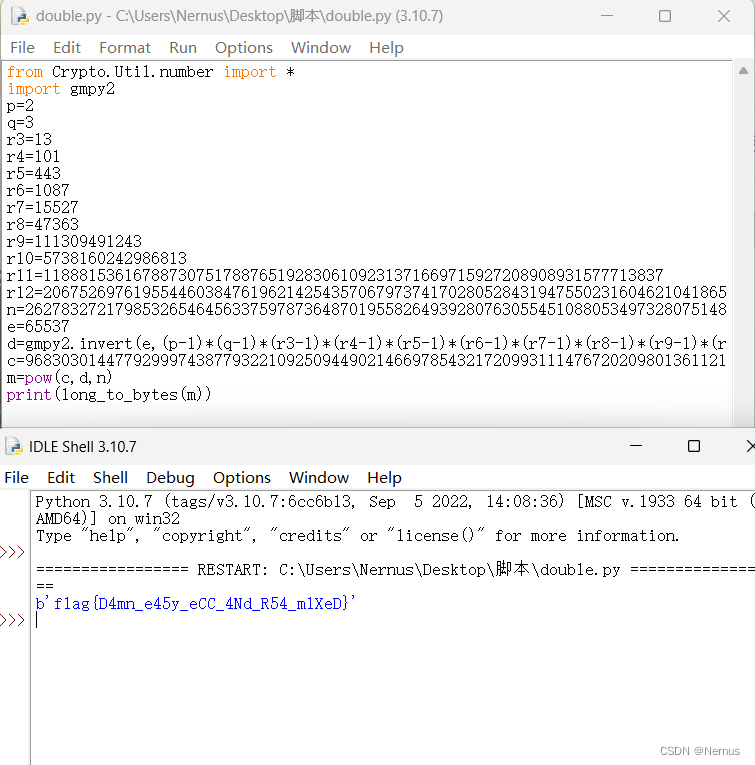The width and height of the screenshot is (755, 765).
Task: Click the 'd=gmpy2.invert' line
Action: point(367,343)
